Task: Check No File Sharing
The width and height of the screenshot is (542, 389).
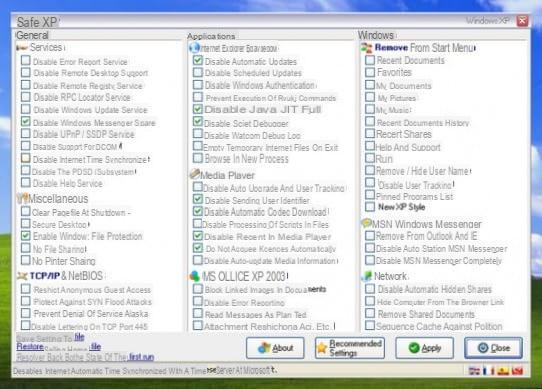Action: click(x=26, y=248)
